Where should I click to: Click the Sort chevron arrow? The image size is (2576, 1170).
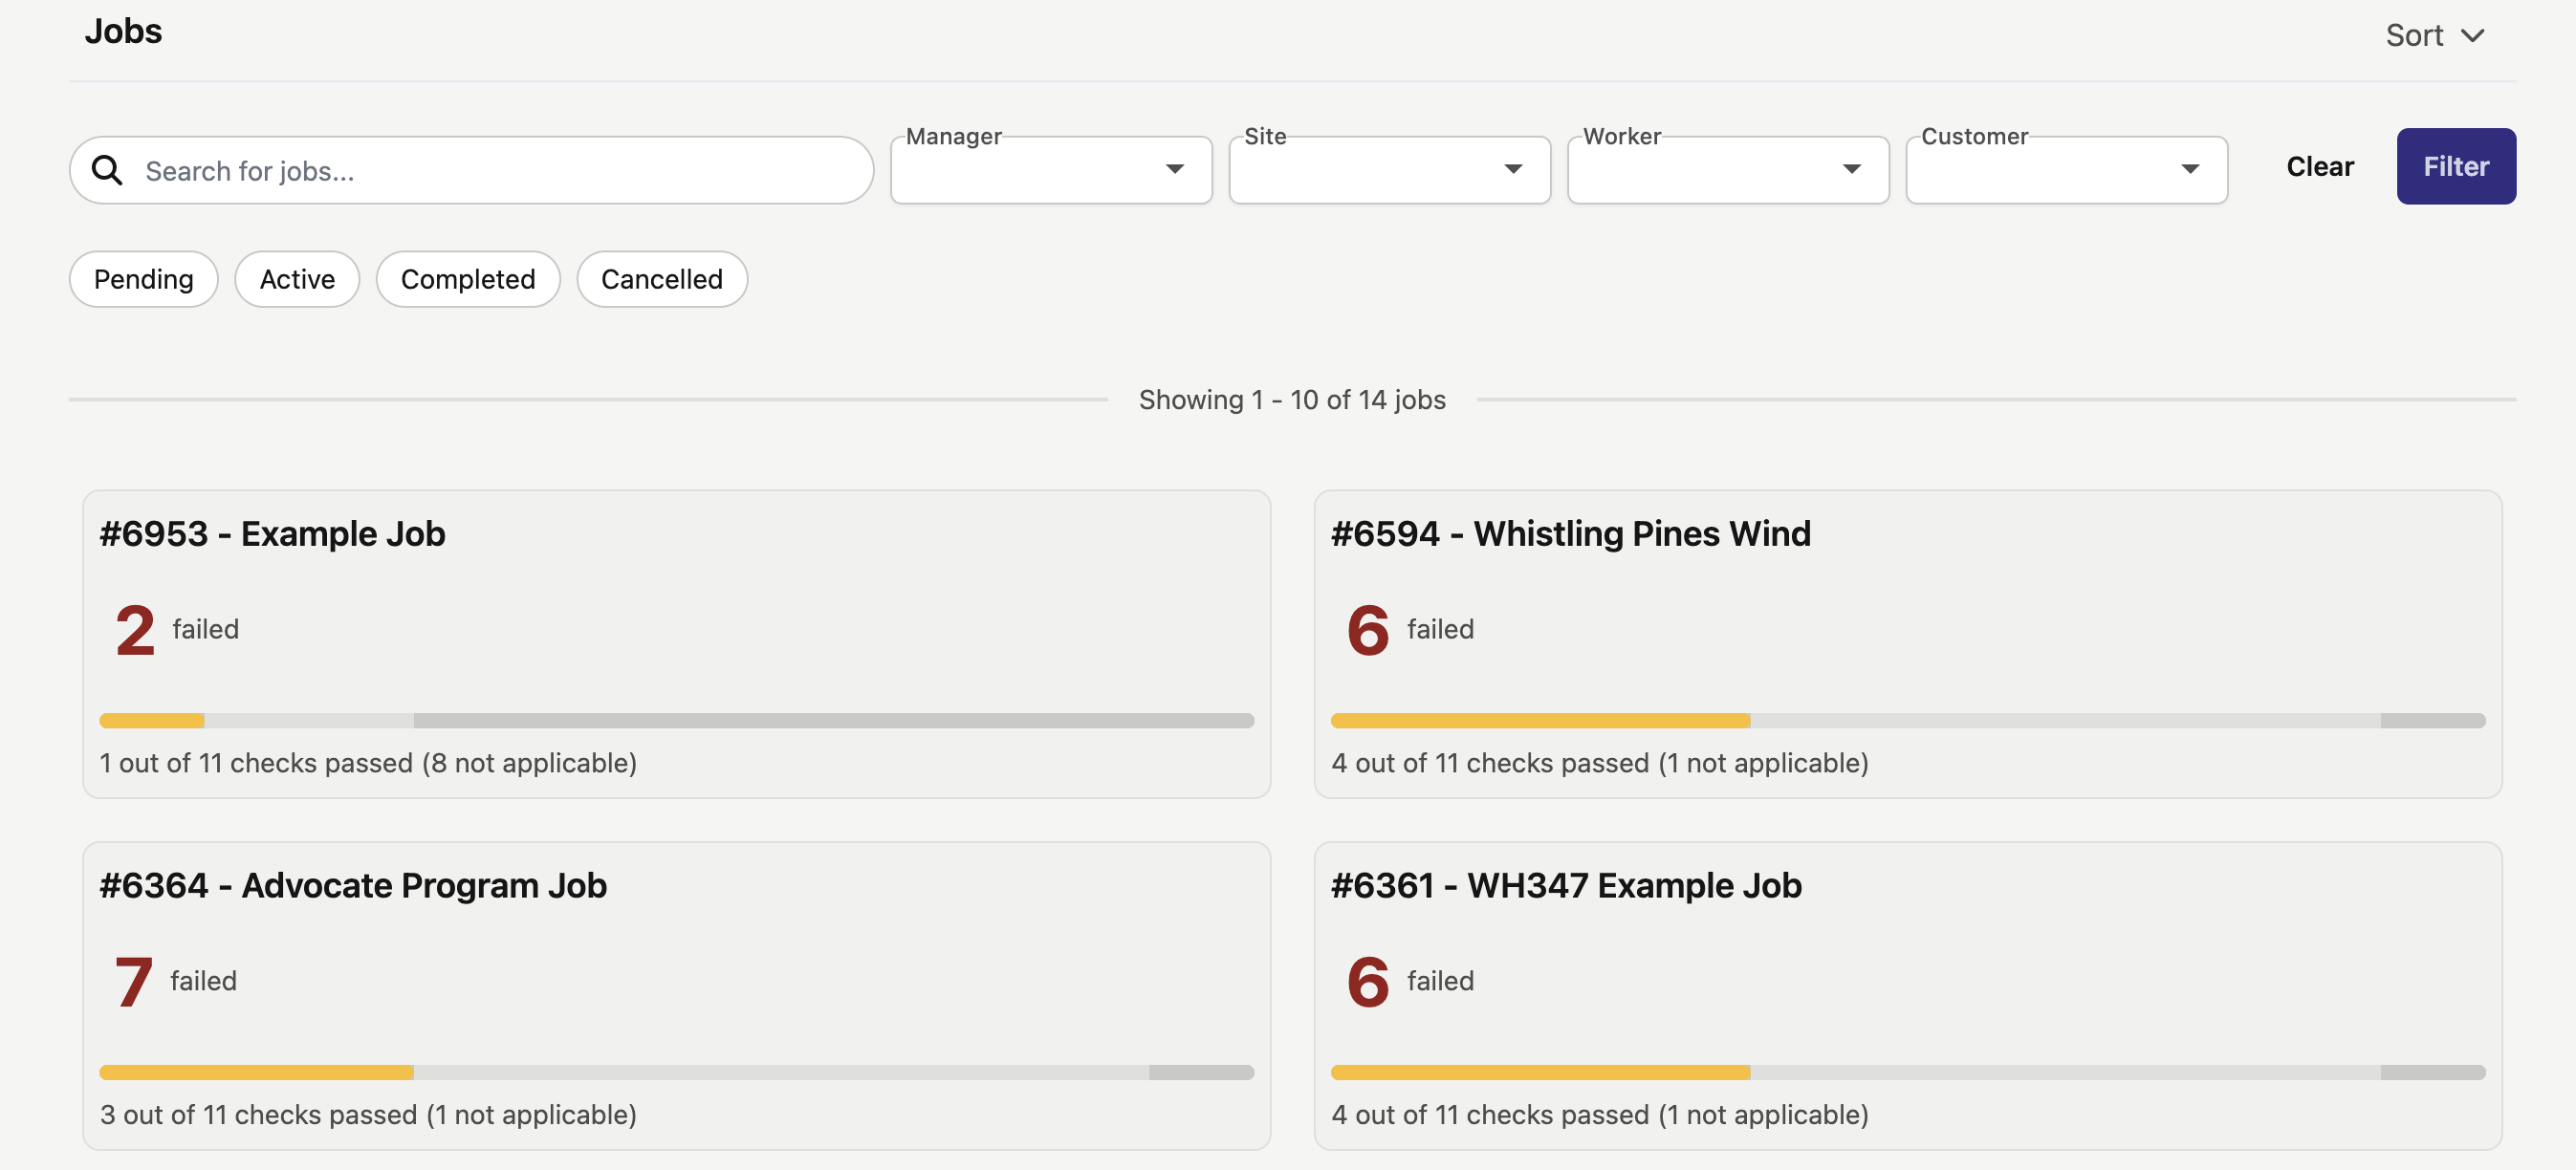coord(2472,36)
